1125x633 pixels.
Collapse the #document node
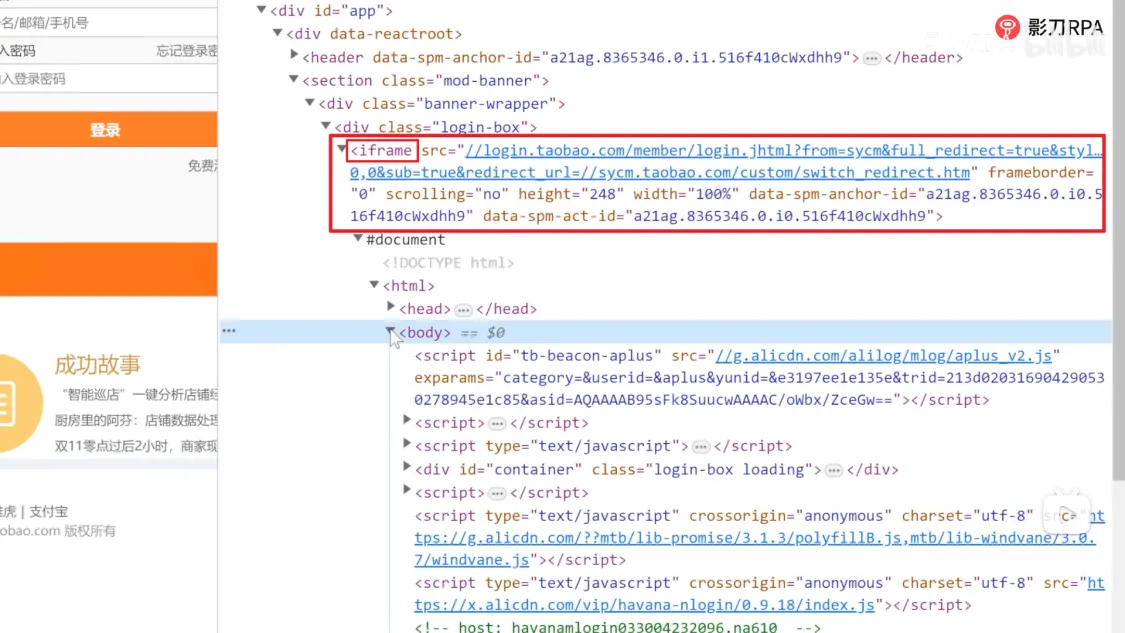(358, 238)
